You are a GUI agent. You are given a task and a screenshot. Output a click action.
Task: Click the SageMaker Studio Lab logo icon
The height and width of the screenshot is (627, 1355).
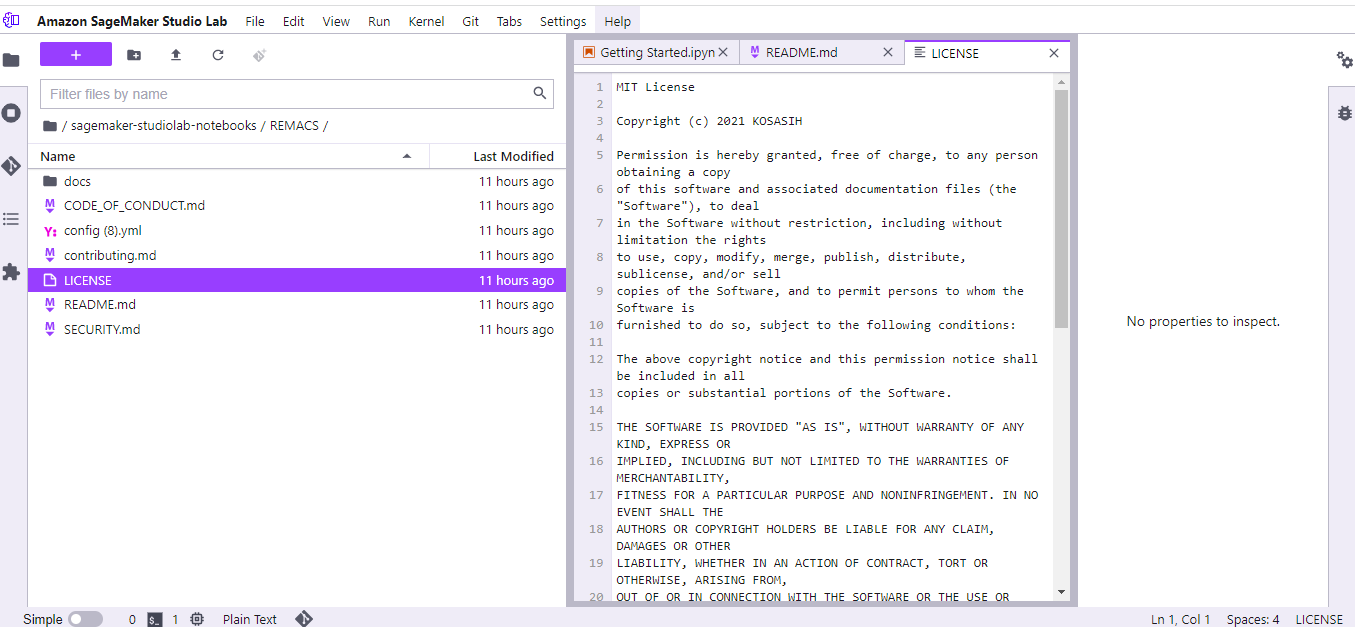click(x=11, y=20)
